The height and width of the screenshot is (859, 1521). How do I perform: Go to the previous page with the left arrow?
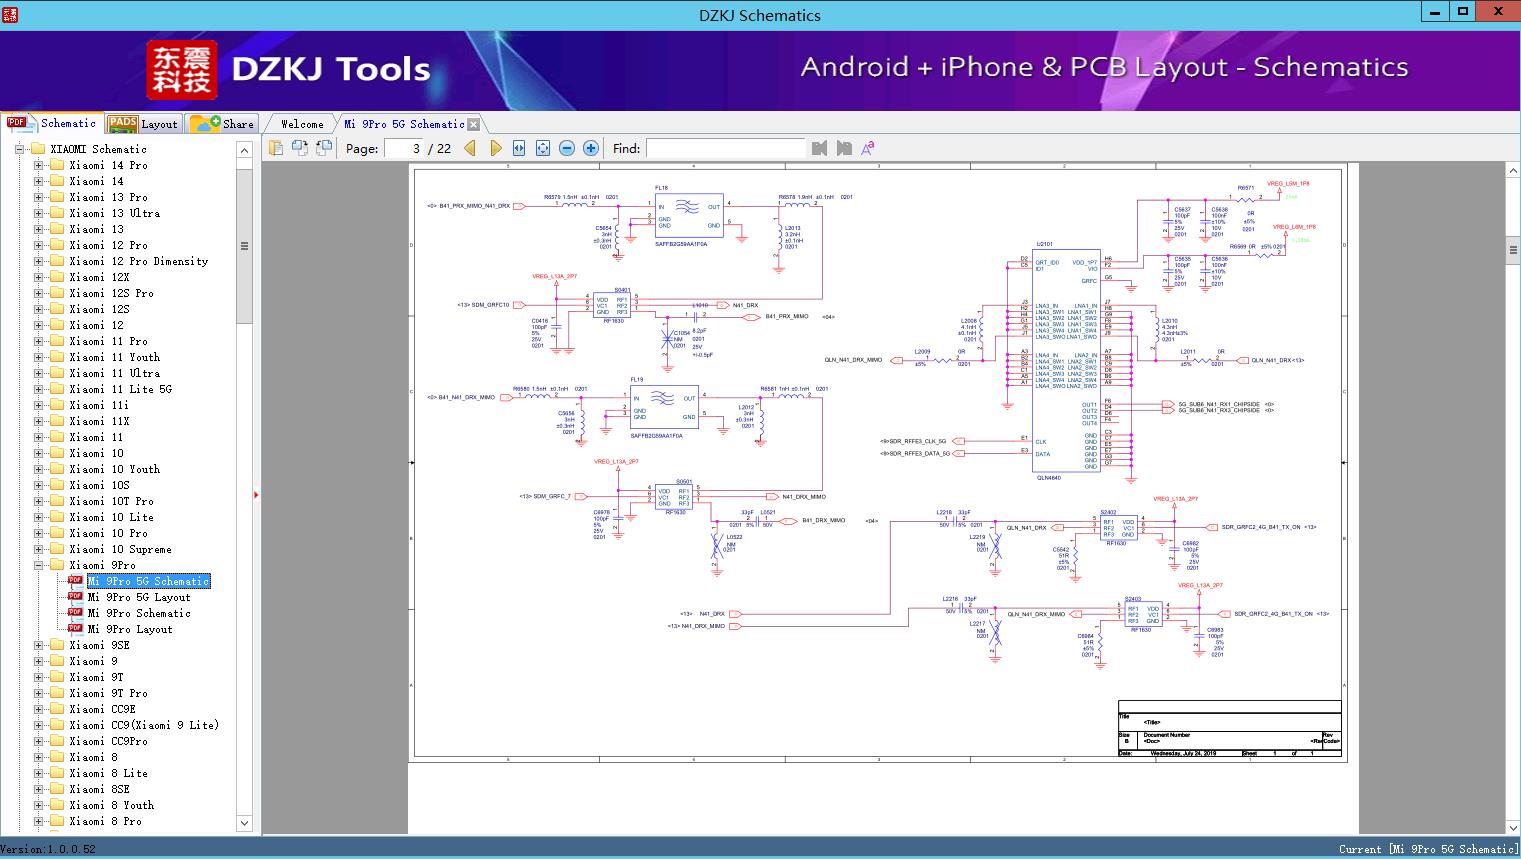pyautogui.click(x=470, y=148)
